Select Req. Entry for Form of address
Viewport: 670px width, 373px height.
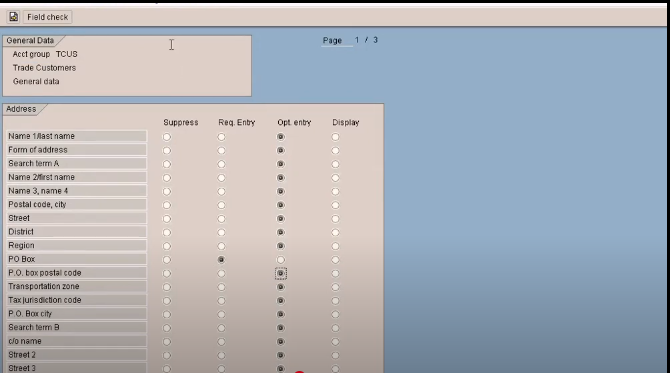coord(221,150)
